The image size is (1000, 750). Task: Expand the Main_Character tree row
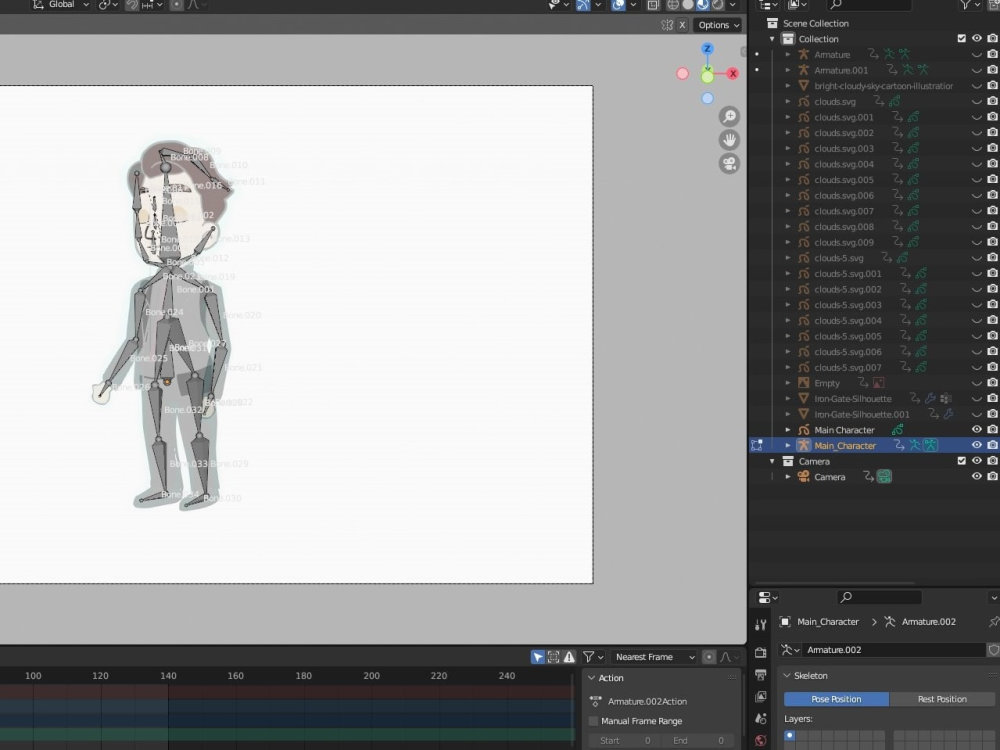(x=788, y=445)
